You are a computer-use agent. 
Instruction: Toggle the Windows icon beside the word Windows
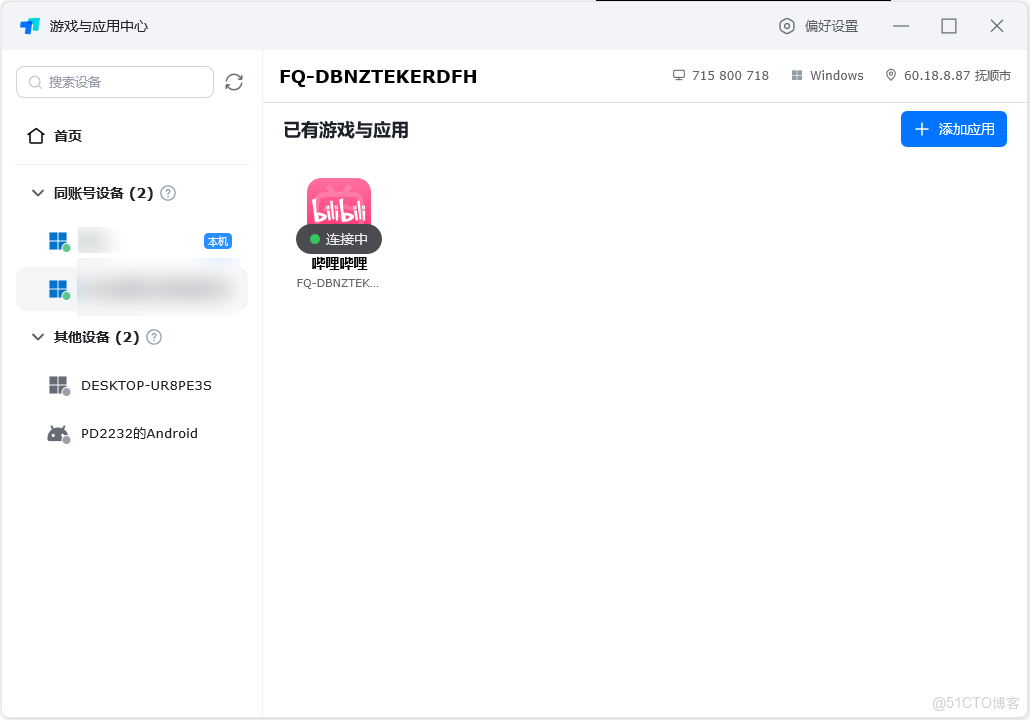(797, 75)
